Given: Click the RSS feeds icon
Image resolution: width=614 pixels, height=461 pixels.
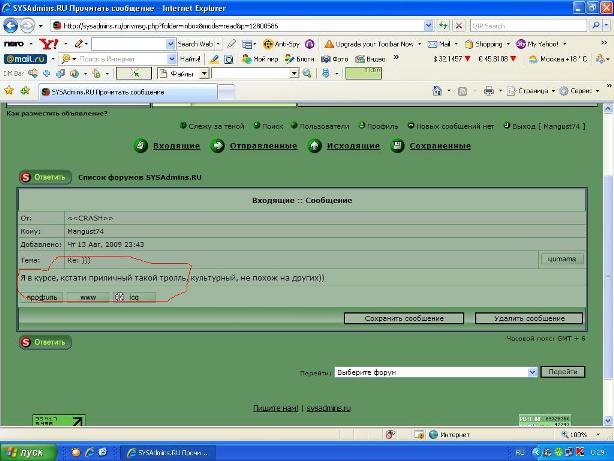Looking at the screenshot, I should tap(462, 91).
